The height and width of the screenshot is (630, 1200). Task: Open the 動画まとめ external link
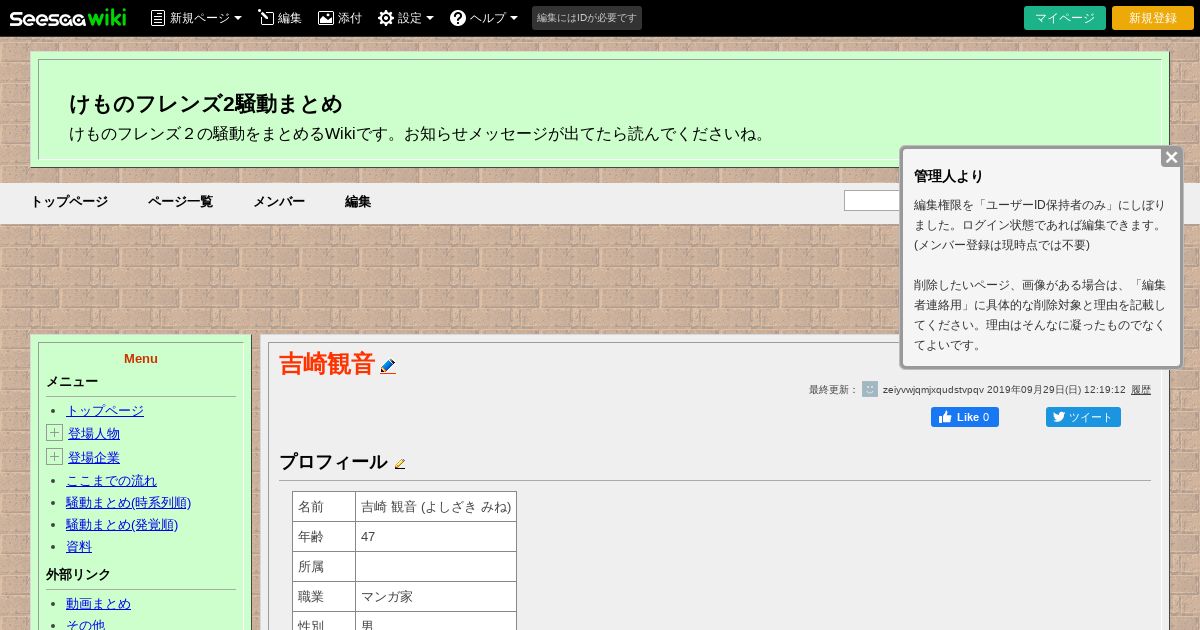click(98, 603)
